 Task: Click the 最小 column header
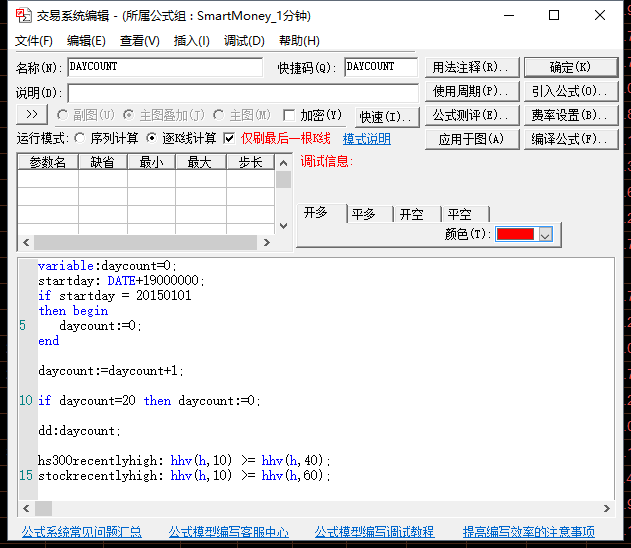(x=151, y=162)
